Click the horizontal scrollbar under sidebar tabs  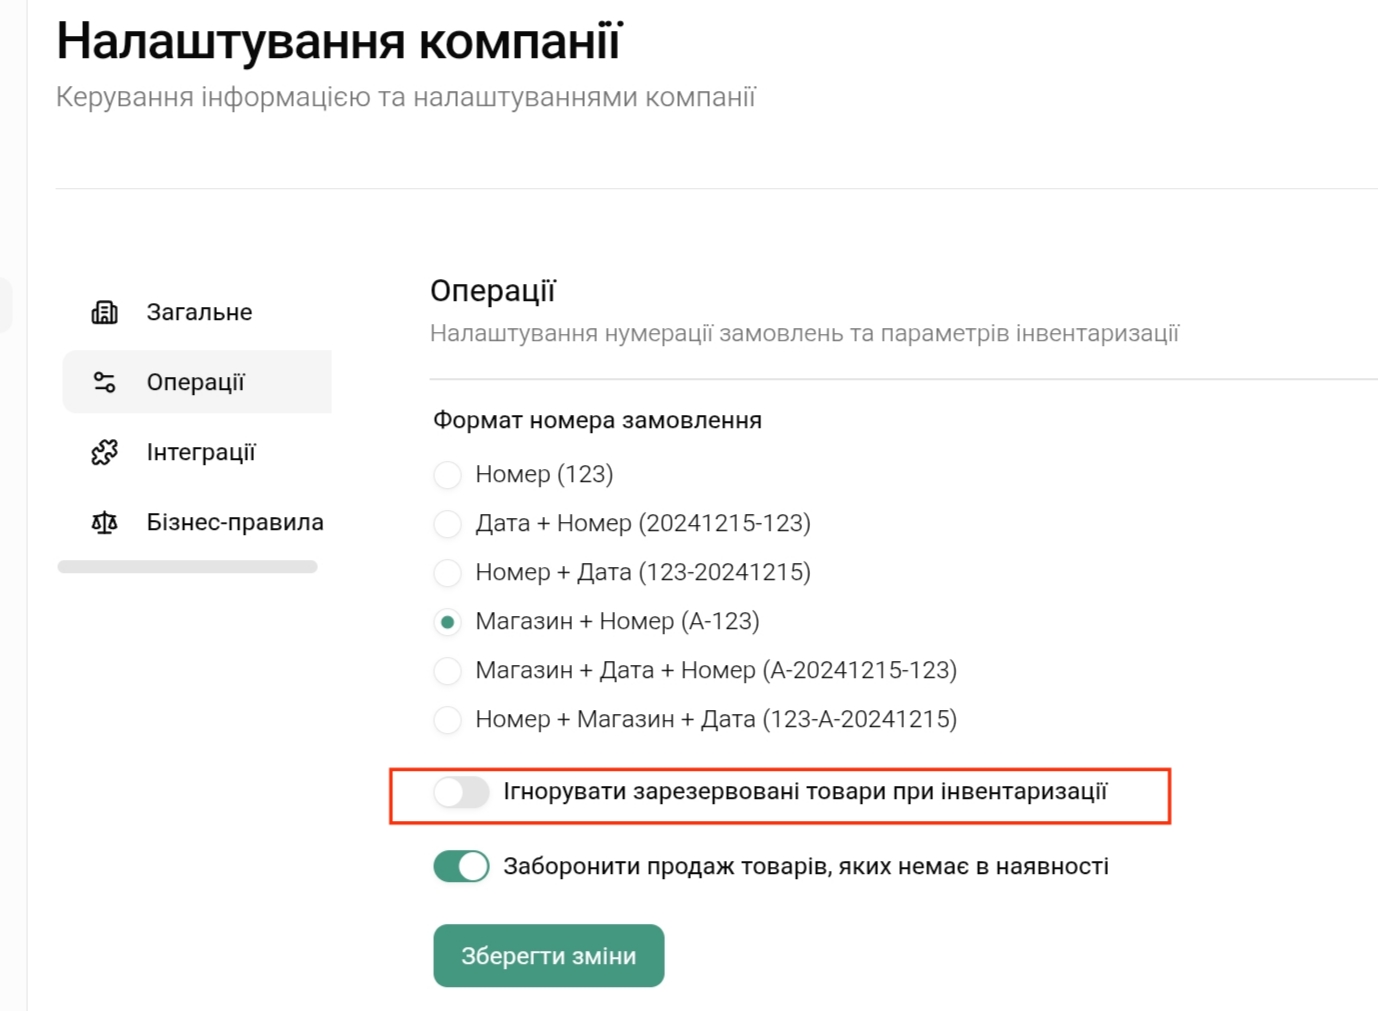187,567
